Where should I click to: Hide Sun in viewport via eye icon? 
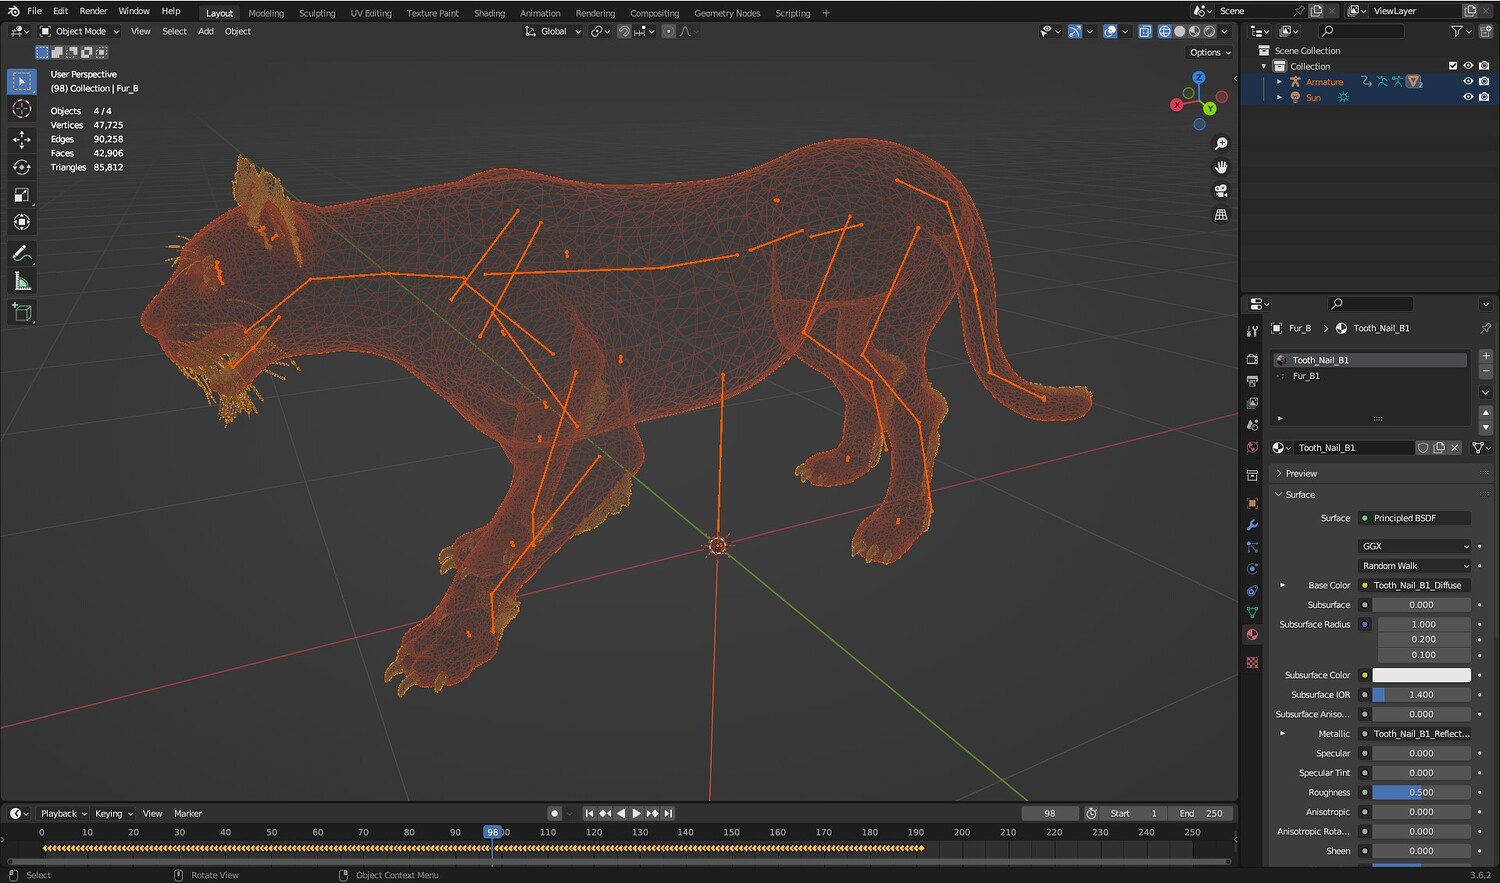1468,97
